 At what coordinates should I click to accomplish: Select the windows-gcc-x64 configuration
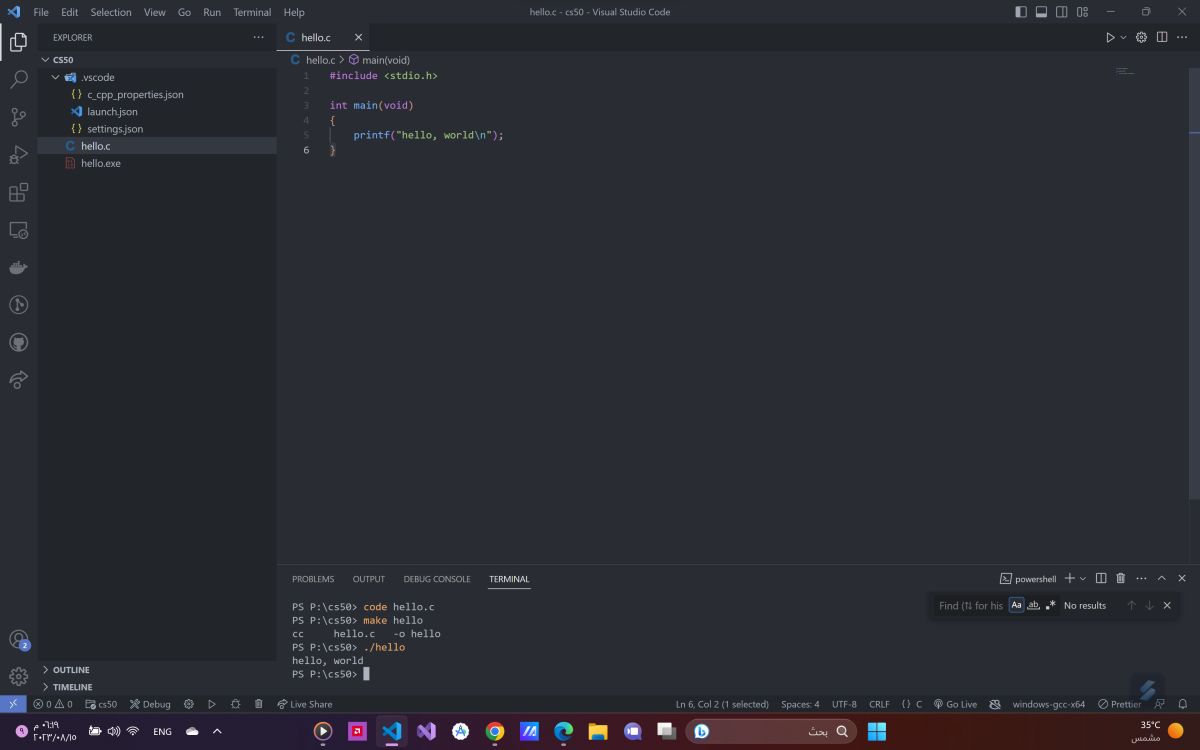point(1048,704)
